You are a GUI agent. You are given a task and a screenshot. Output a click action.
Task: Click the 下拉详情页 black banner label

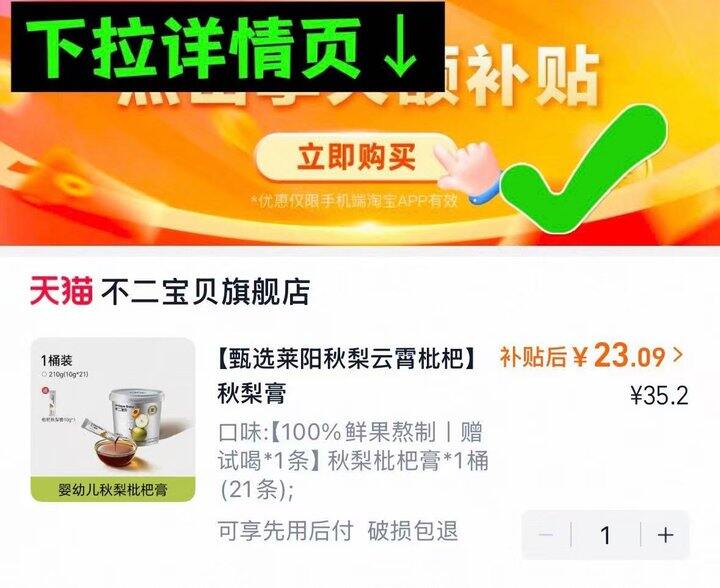[x=228, y=46]
